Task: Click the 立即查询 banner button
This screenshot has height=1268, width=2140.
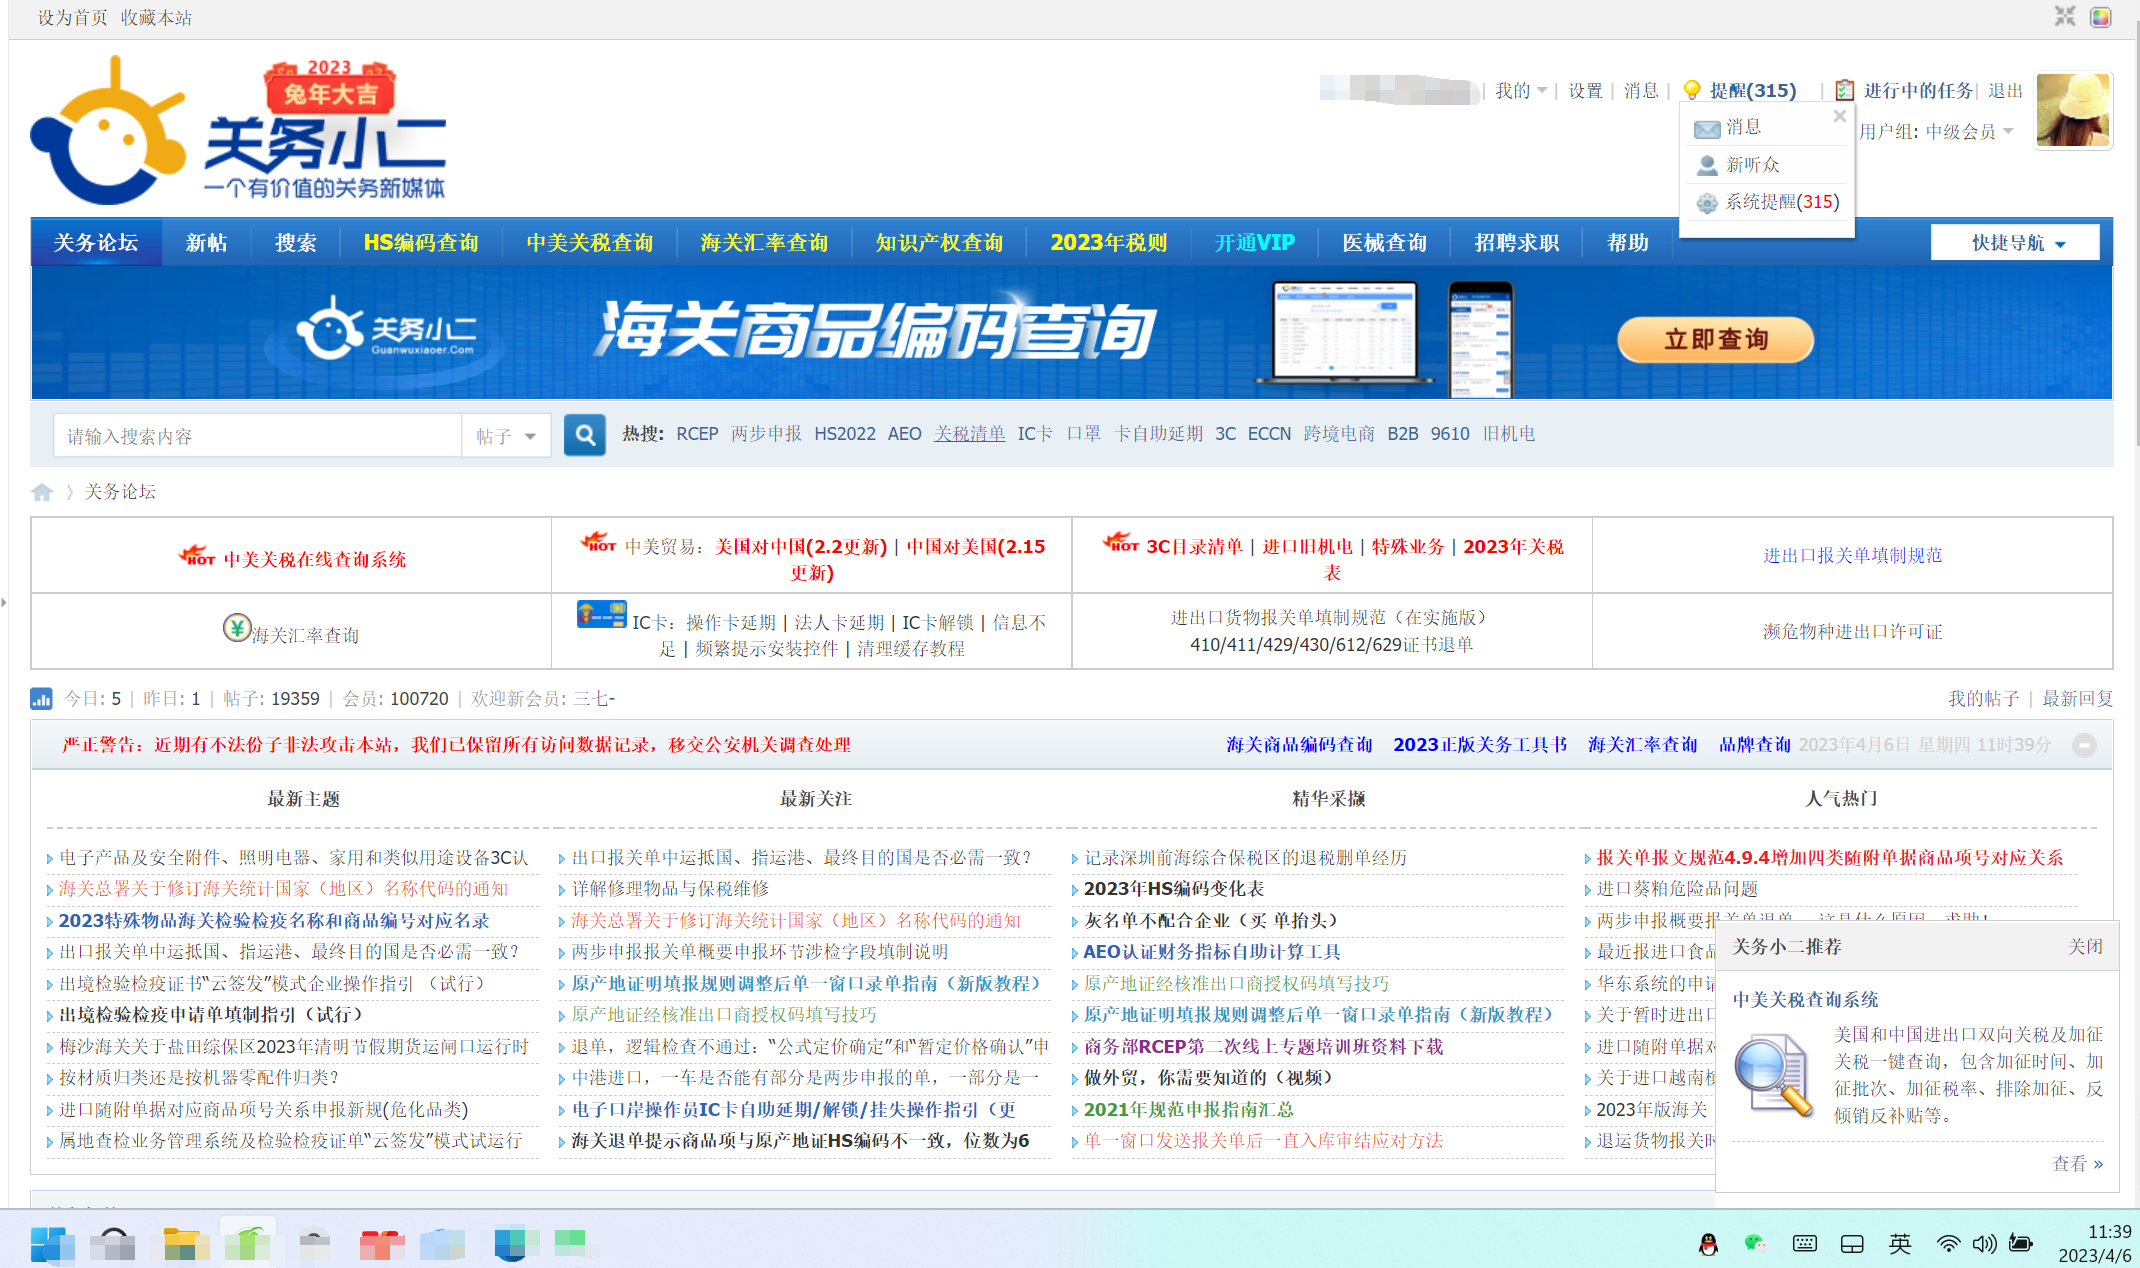Action: pos(1715,340)
